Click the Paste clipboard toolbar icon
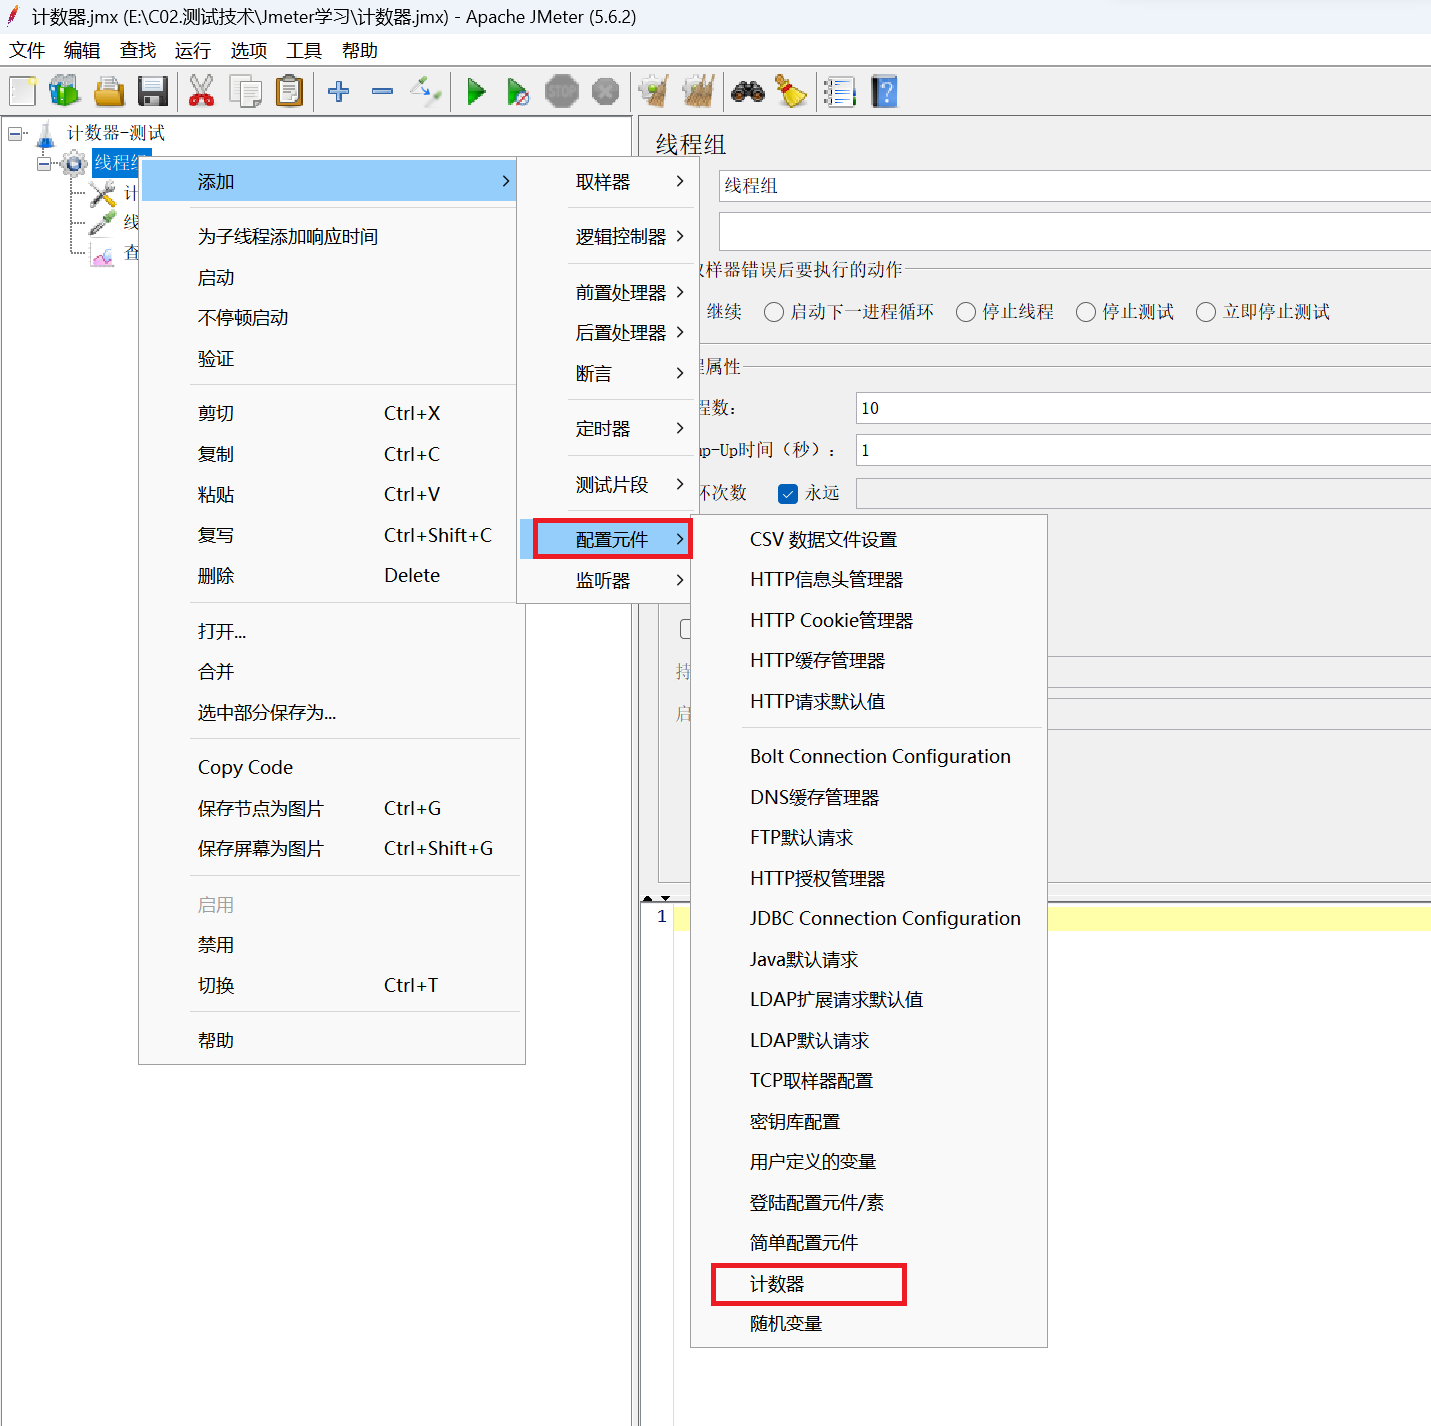This screenshot has height=1426, width=1431. [289, 92]
